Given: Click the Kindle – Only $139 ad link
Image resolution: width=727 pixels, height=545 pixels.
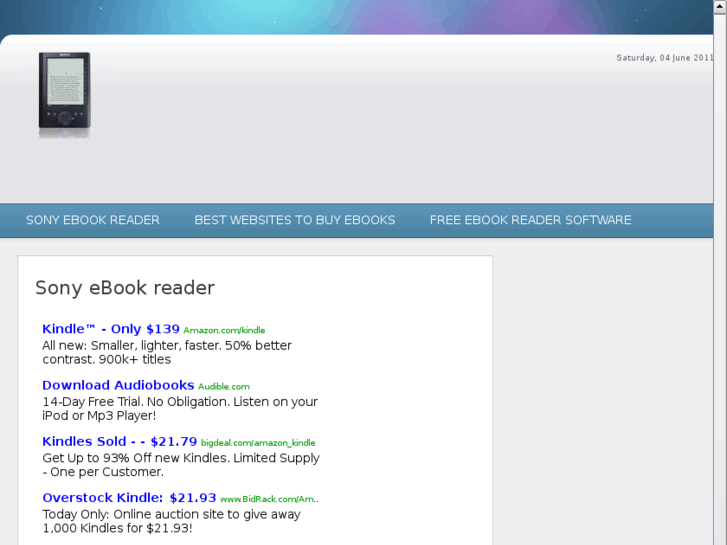Looking at the screenshot, I should tap(111, 329).
